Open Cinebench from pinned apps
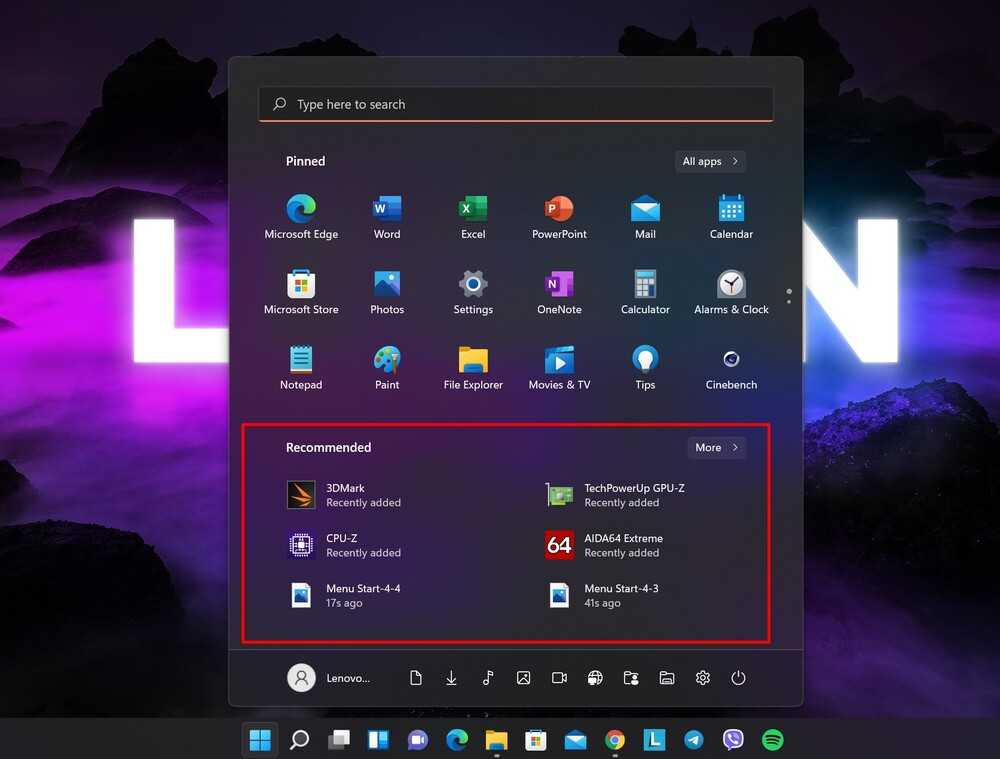 (x=731, y=360)
